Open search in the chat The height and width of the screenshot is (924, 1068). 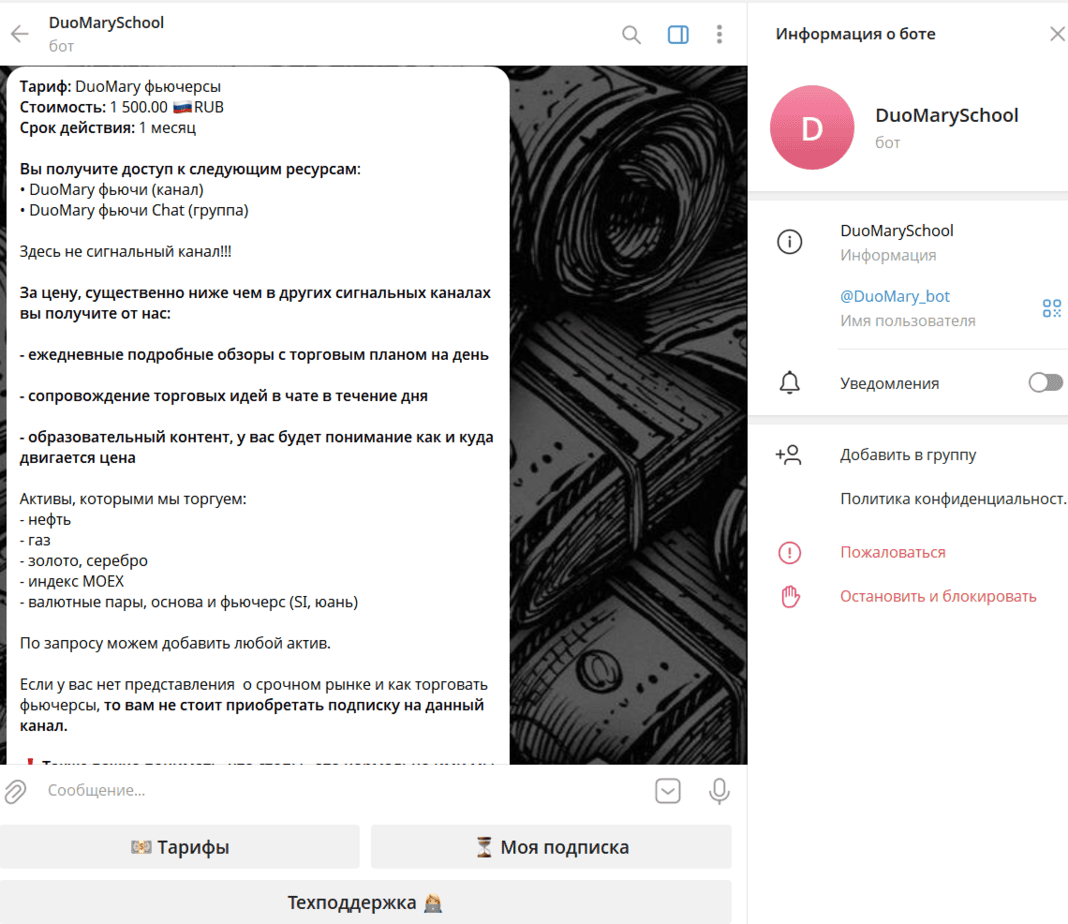631,35
